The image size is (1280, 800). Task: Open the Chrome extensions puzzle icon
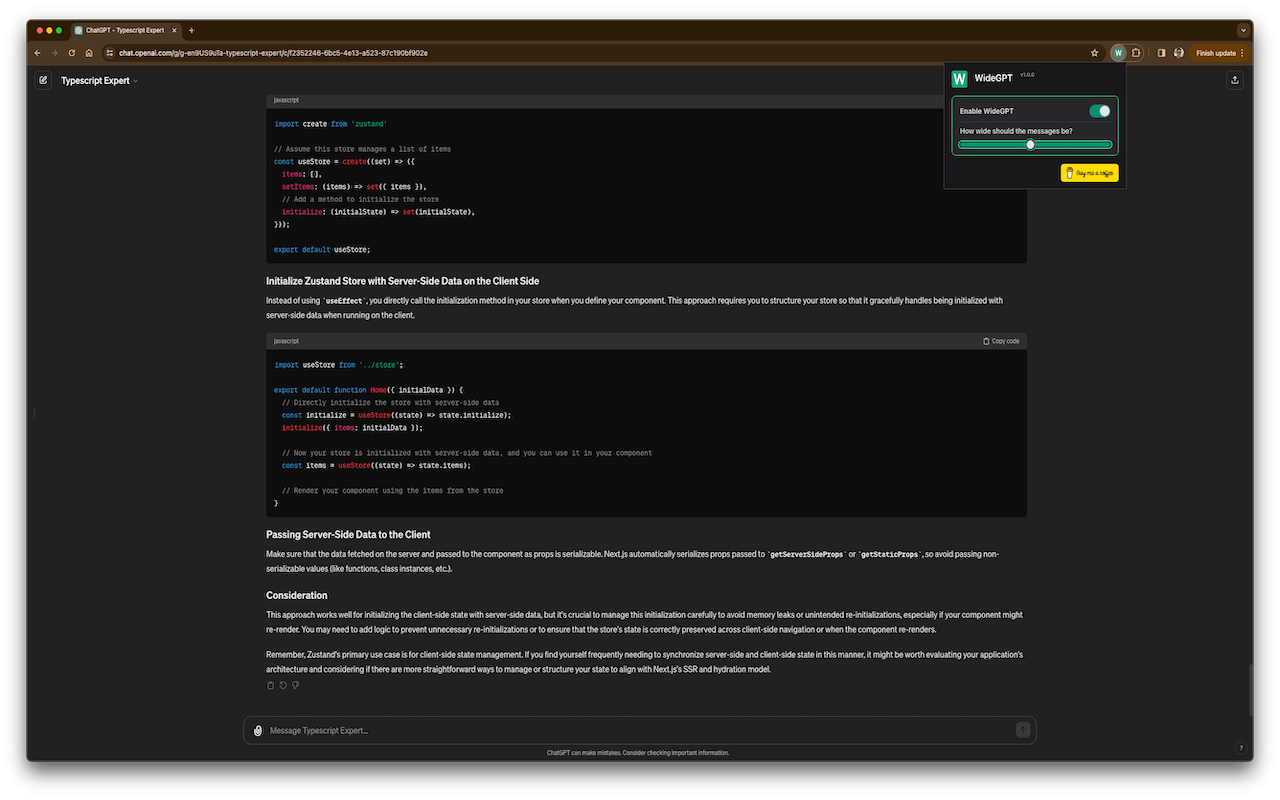tap(1136, 53)
